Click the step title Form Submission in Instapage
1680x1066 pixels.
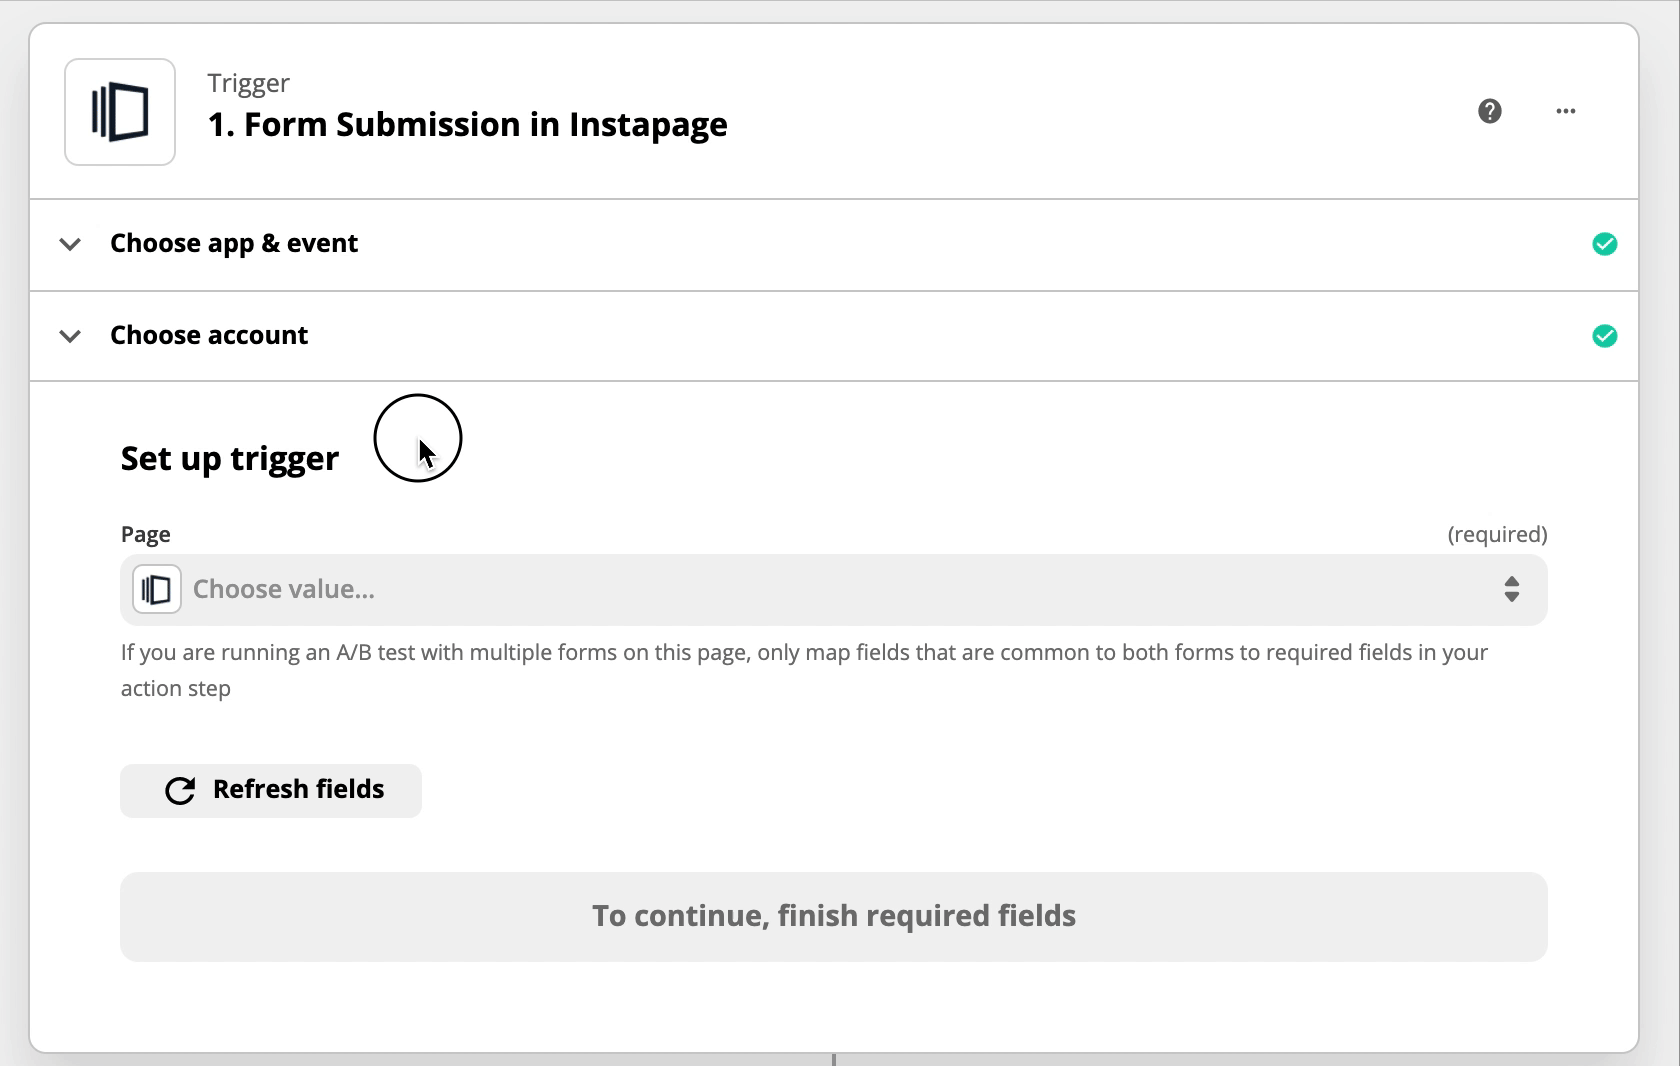coord(468,125)
